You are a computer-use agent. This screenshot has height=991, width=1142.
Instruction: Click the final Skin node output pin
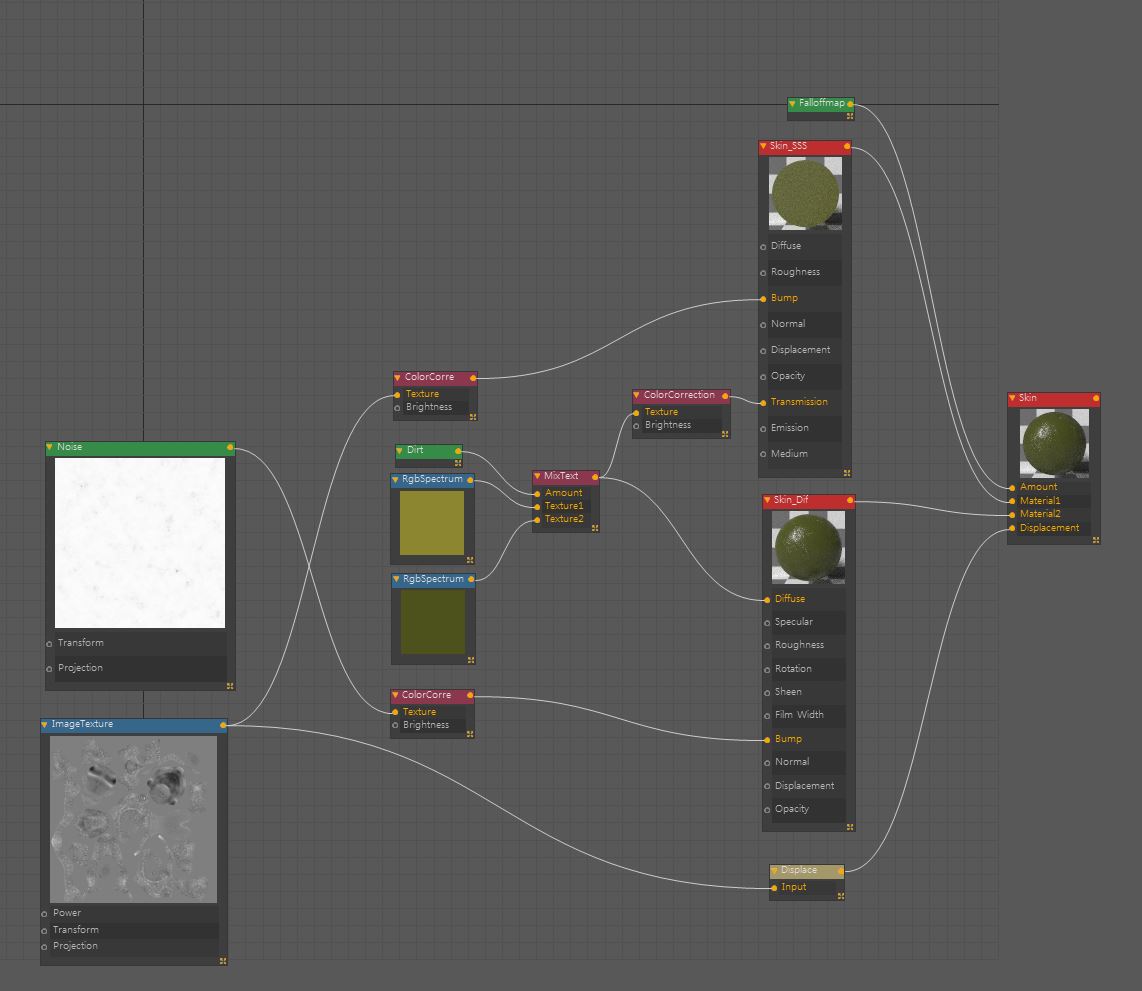click(x=1095, y=398)
